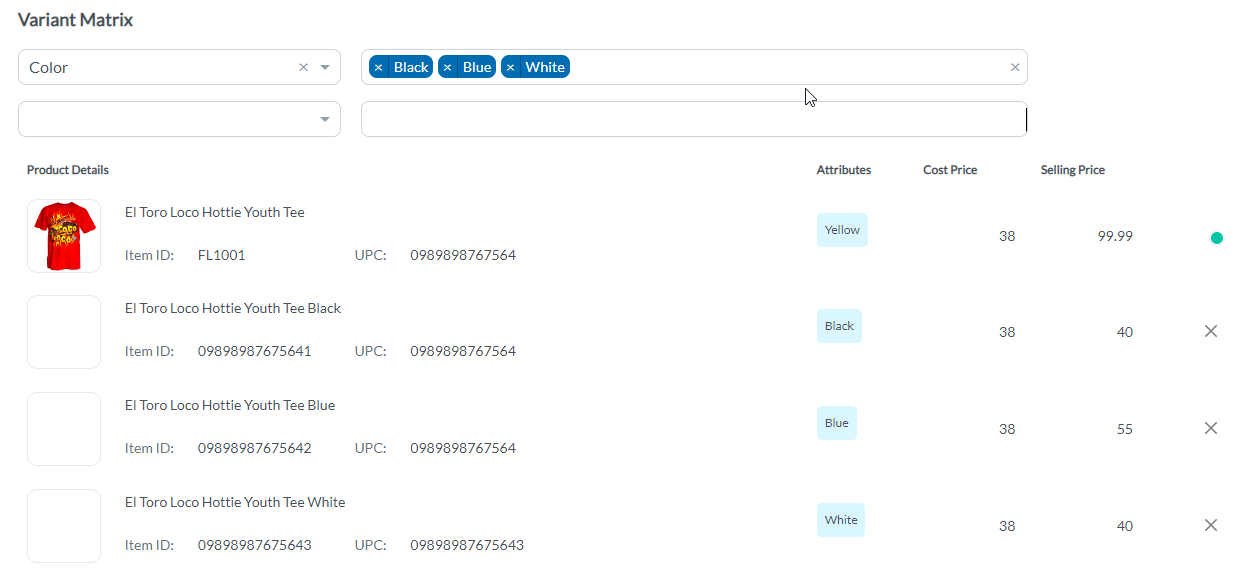Delete the White variant row
This screenshot has height=578, width=1255.
tap(1211, 524)
